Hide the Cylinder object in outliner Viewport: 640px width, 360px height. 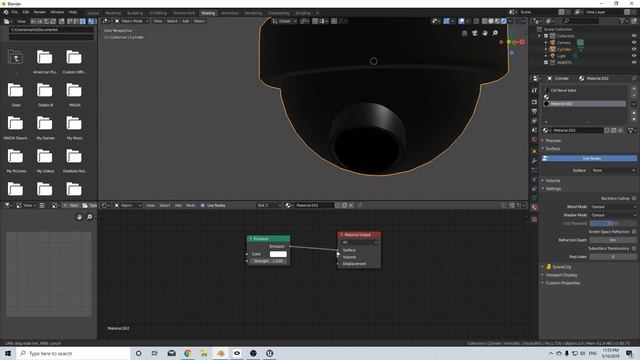(634, 49)
